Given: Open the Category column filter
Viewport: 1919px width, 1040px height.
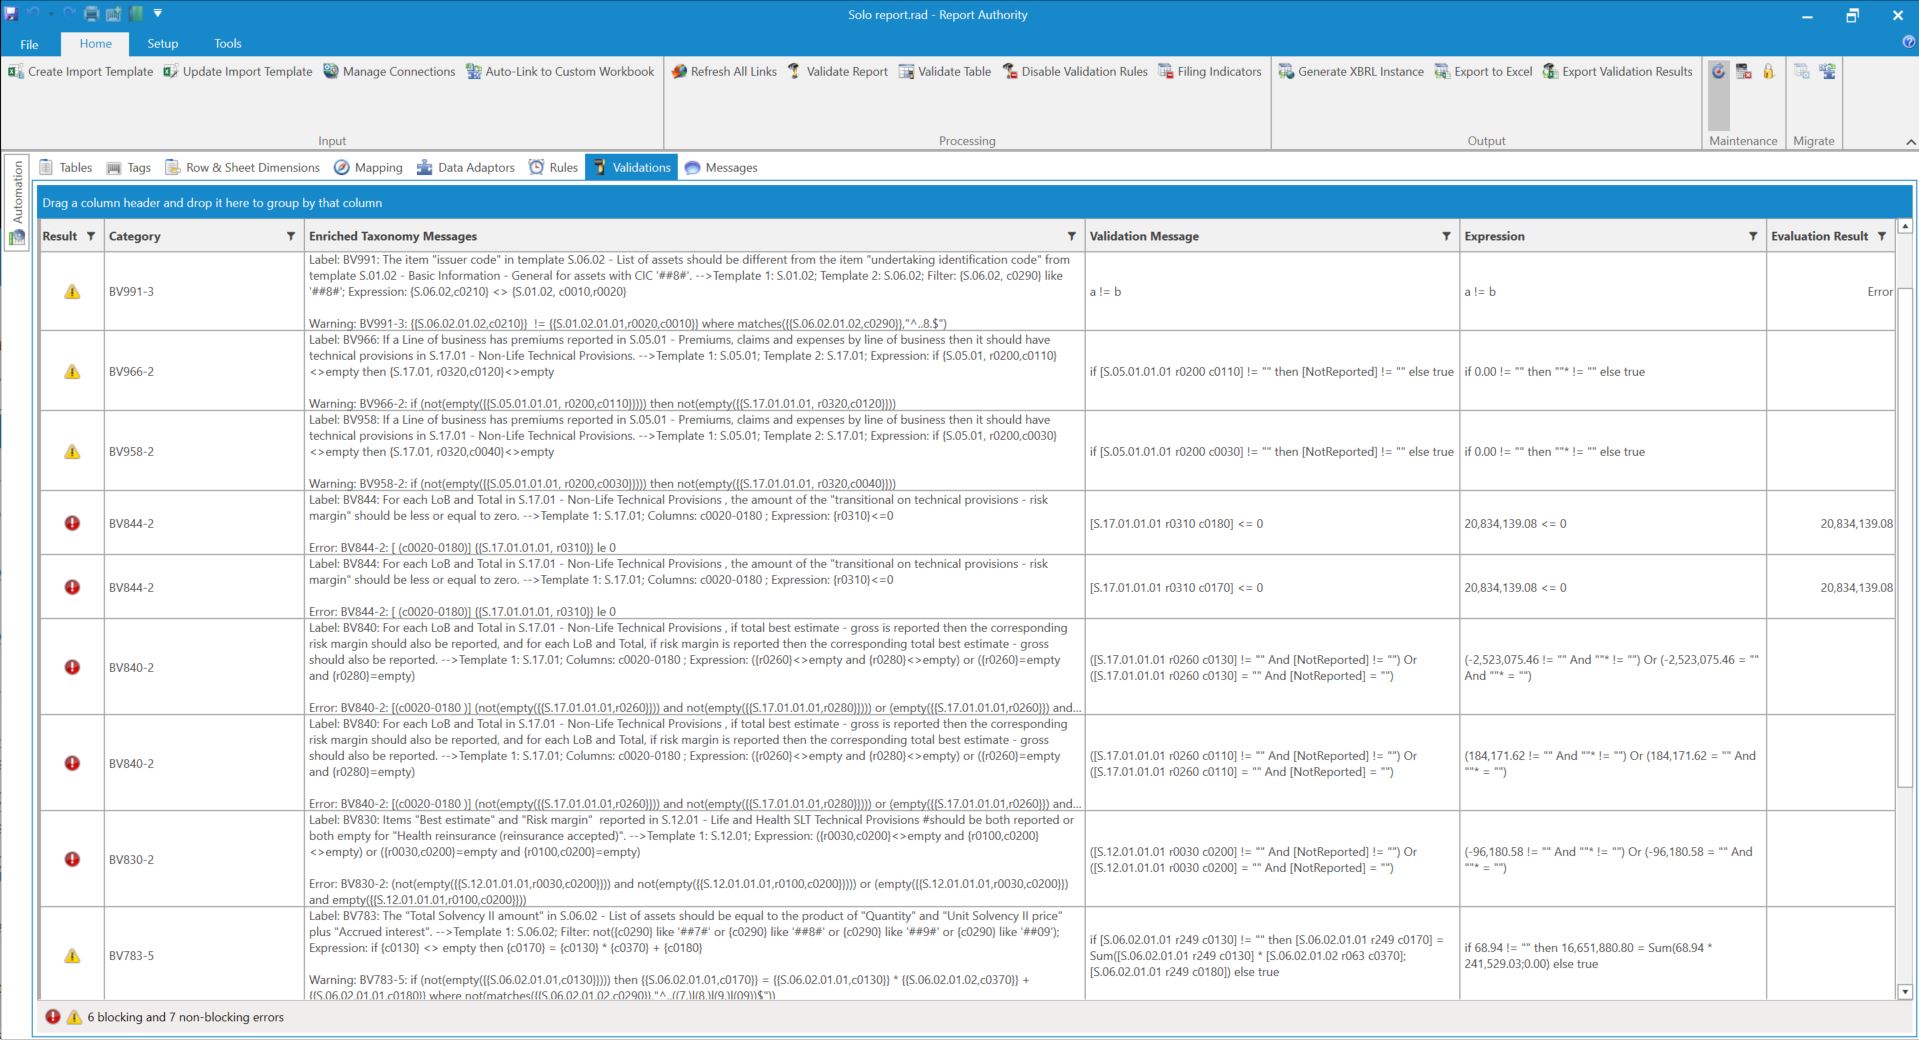Looking at the screenshot, I should pyautogui.click(x=291, y=237).
